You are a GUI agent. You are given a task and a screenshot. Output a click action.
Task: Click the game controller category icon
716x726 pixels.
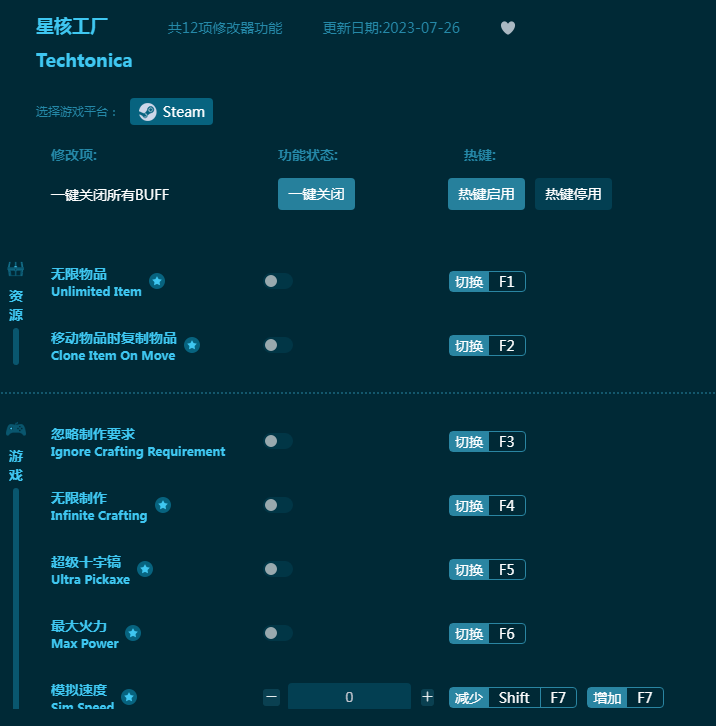click(x=16, y=429)
